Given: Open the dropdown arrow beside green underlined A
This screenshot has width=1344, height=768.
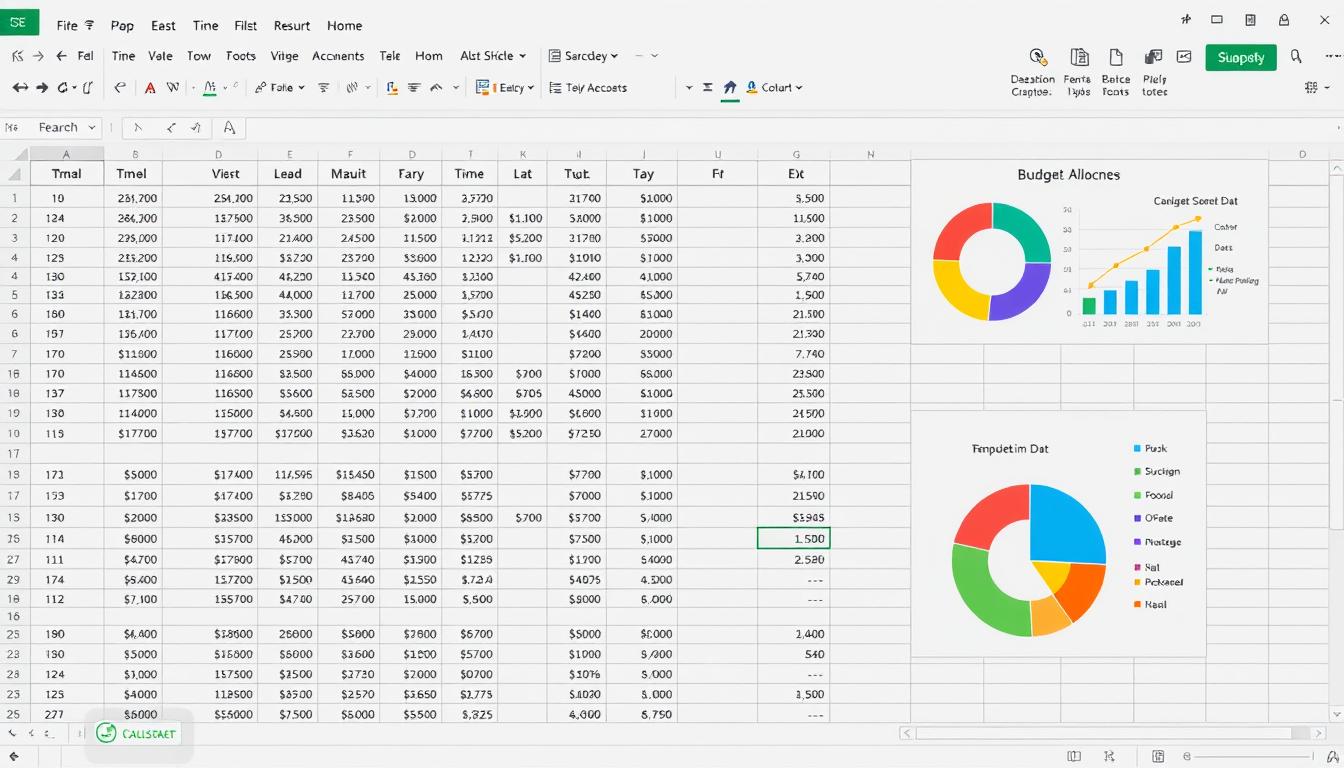Looking at the screenshot, I should click(x=225, y=88).
